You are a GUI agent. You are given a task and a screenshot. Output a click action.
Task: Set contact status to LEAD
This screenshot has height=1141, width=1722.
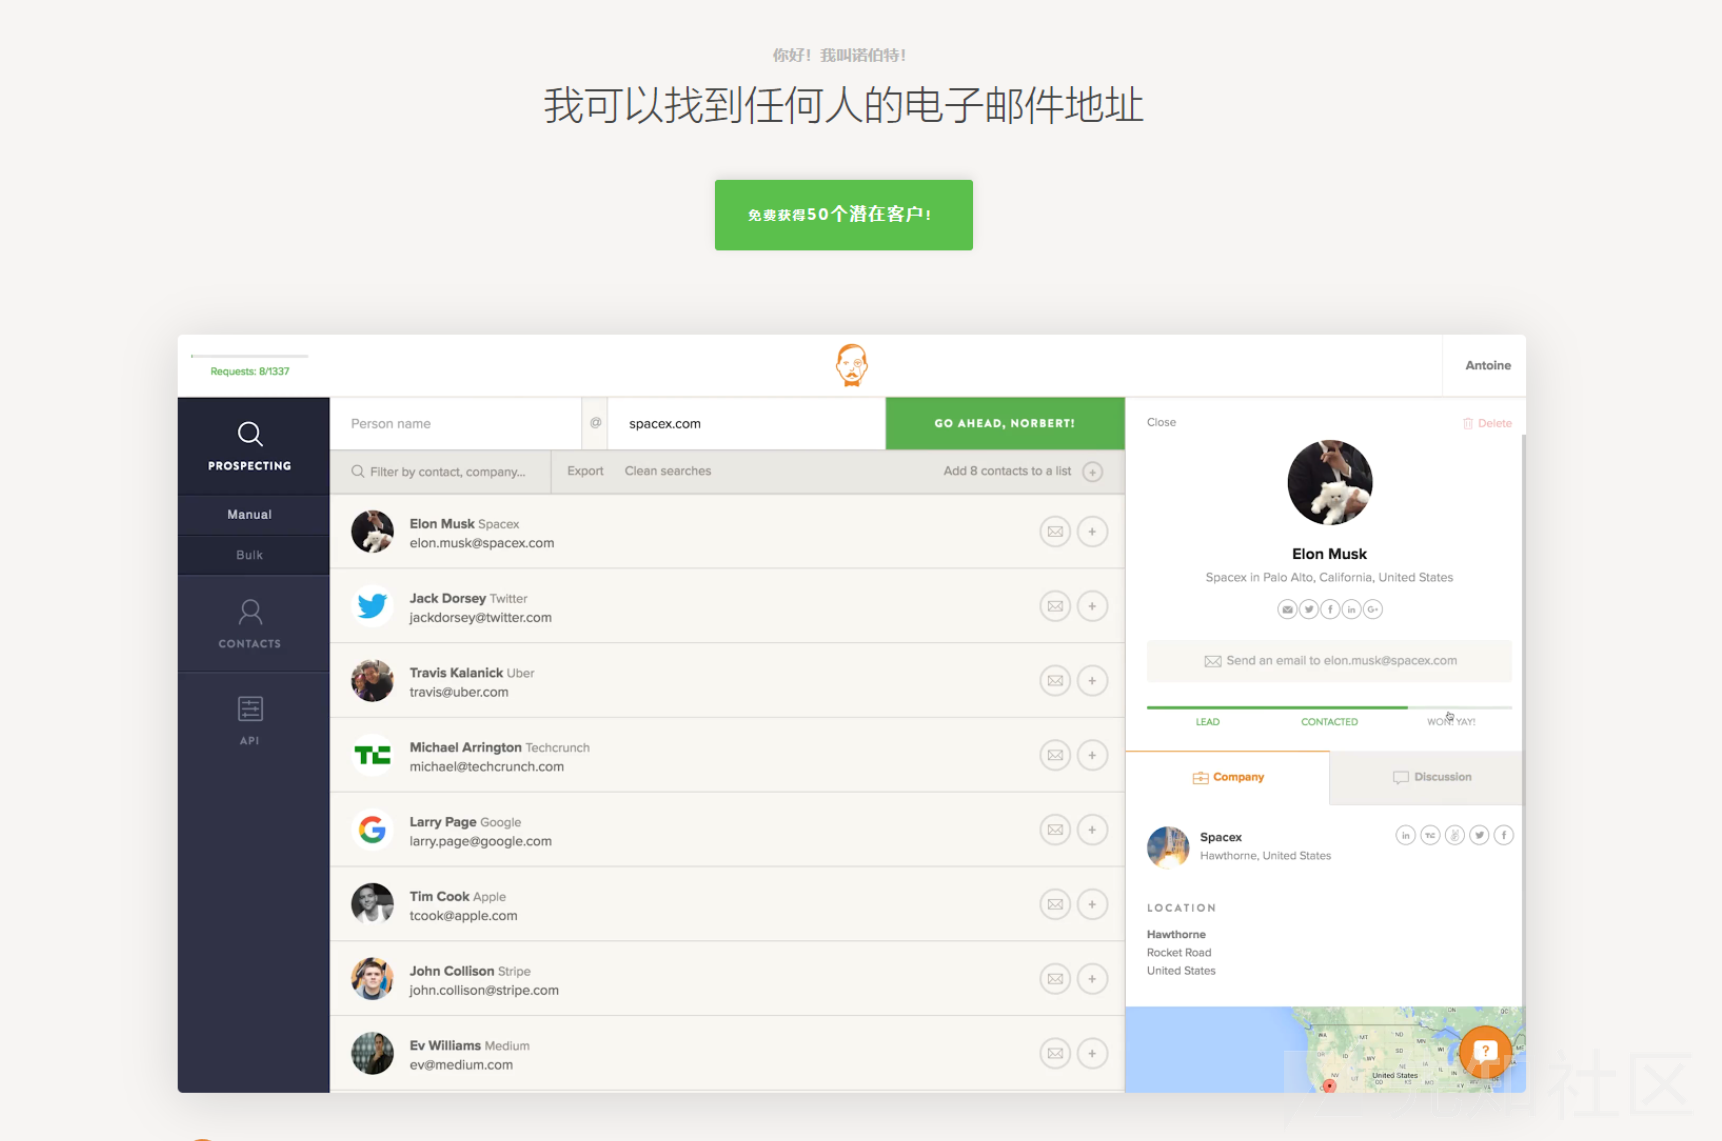click(1207, 722)
